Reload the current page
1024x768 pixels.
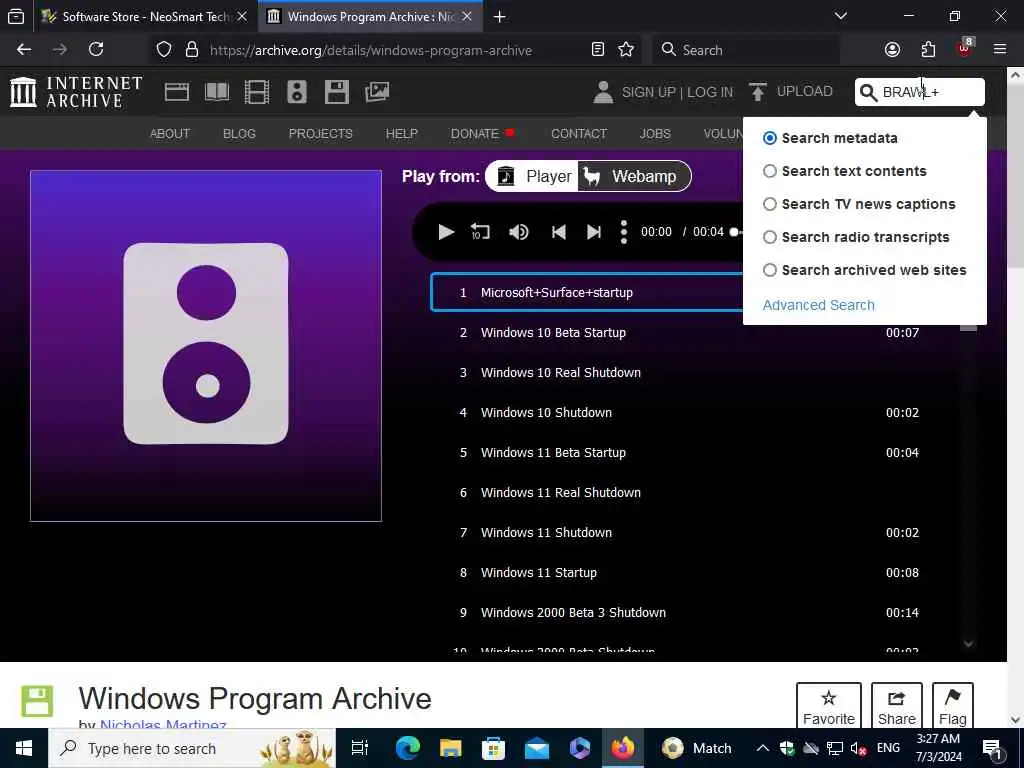[96, 50]
